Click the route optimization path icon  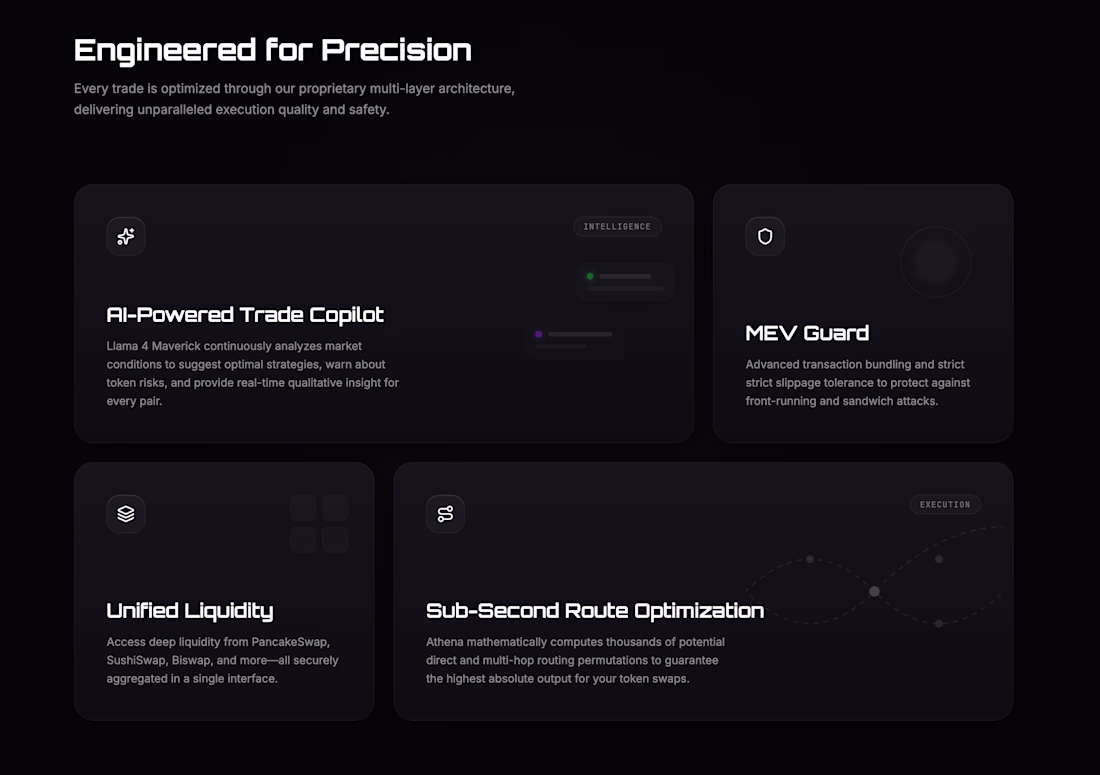click(x=445, y=514)
